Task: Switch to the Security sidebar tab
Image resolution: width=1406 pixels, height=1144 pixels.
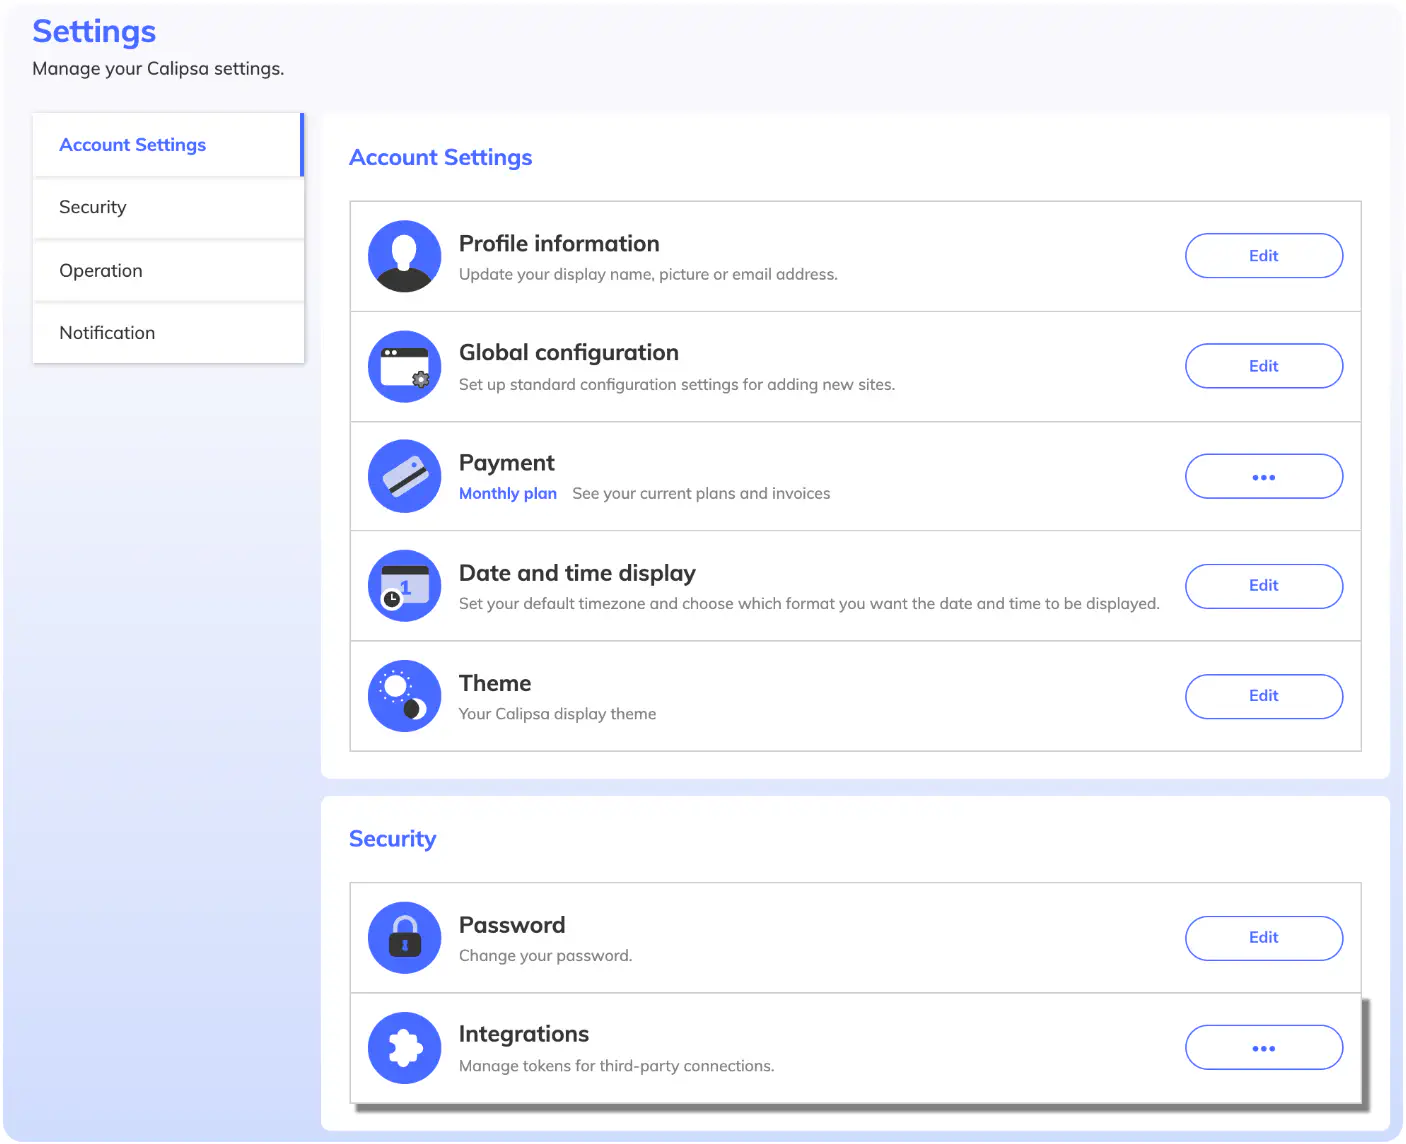Action: pos(168,207)
